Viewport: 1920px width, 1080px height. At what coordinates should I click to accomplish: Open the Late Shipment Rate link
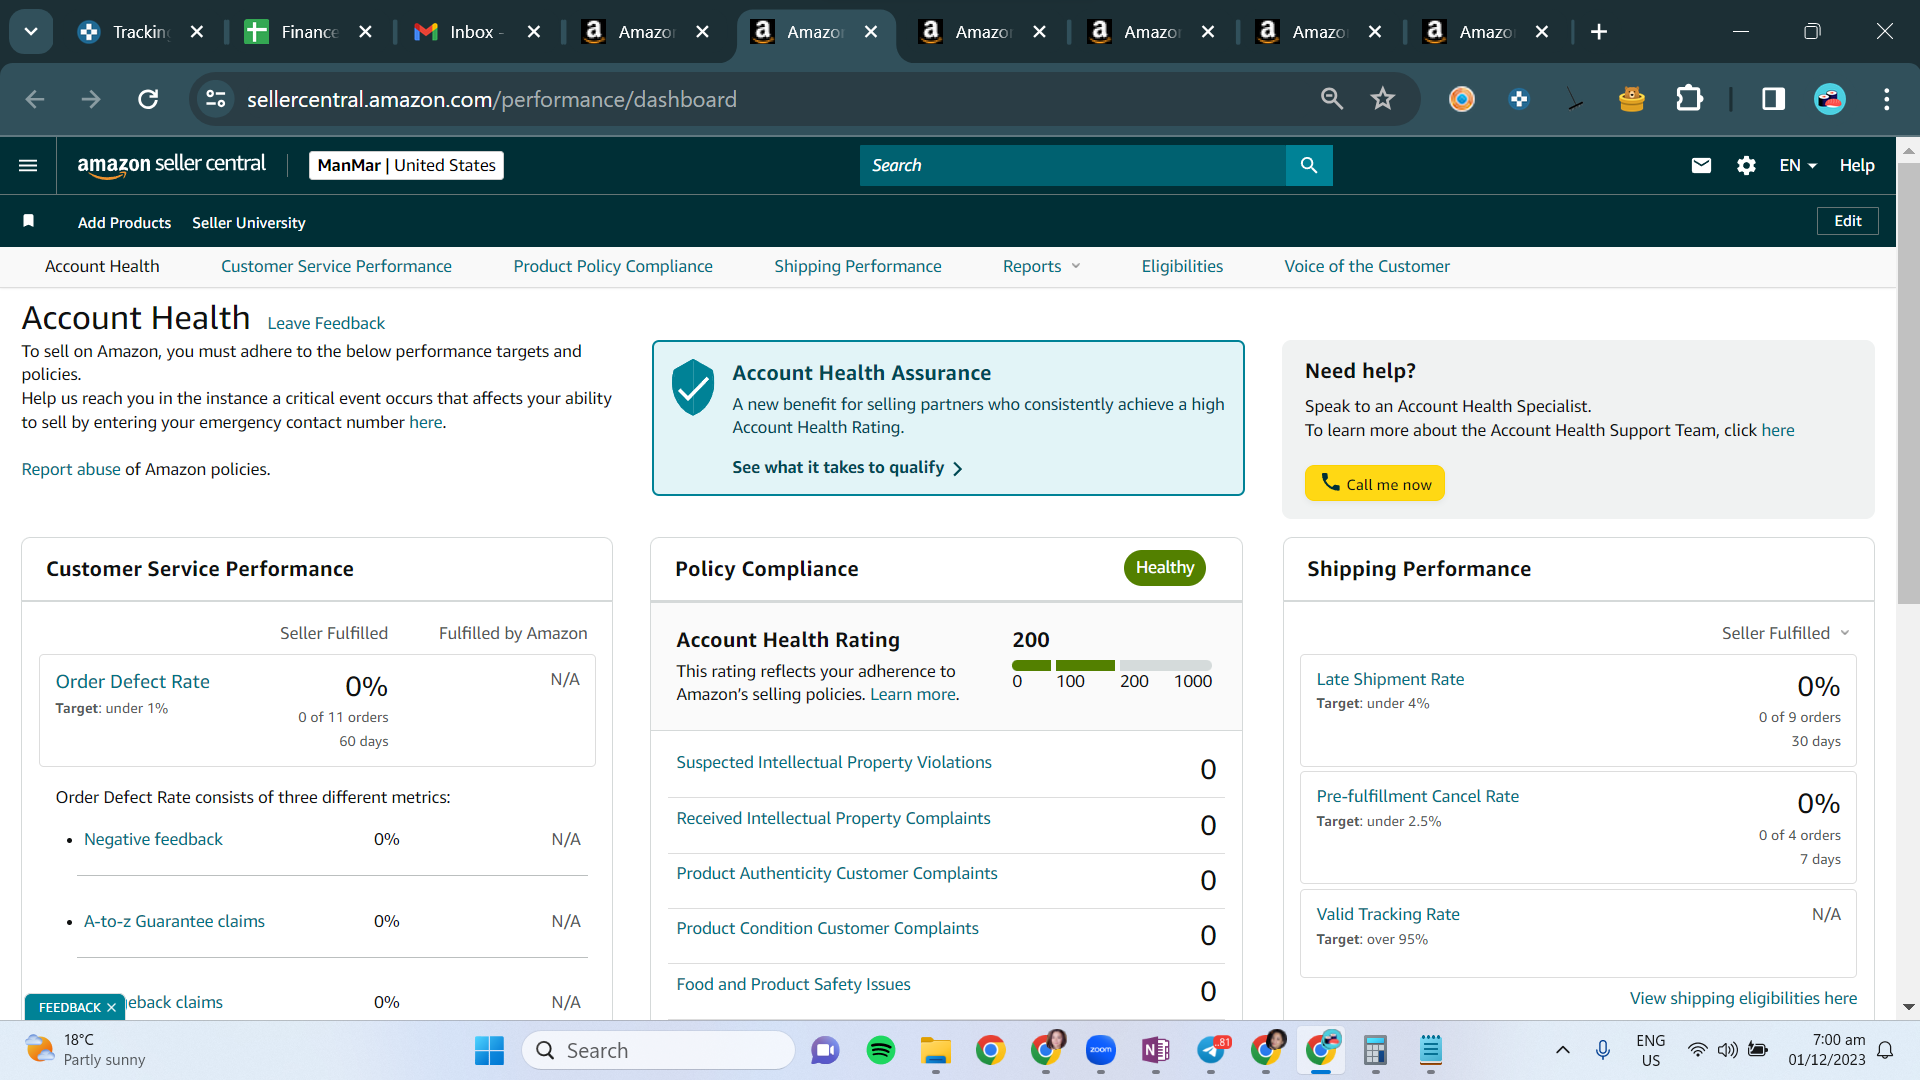1390,680
